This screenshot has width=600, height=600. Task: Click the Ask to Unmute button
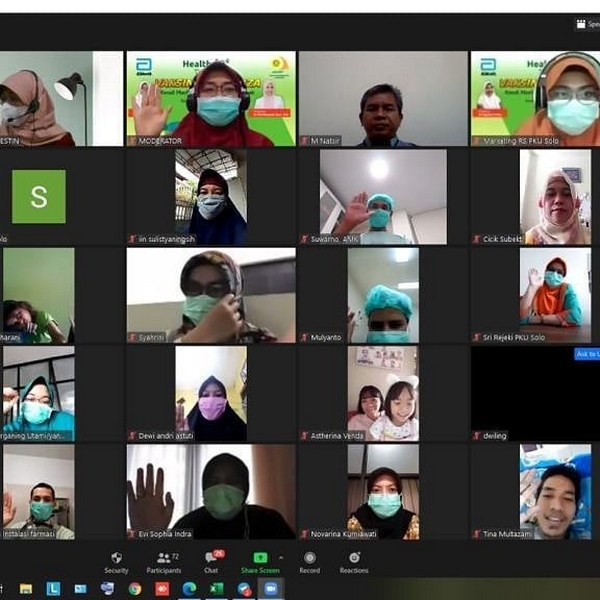click(x=586, y=354)
